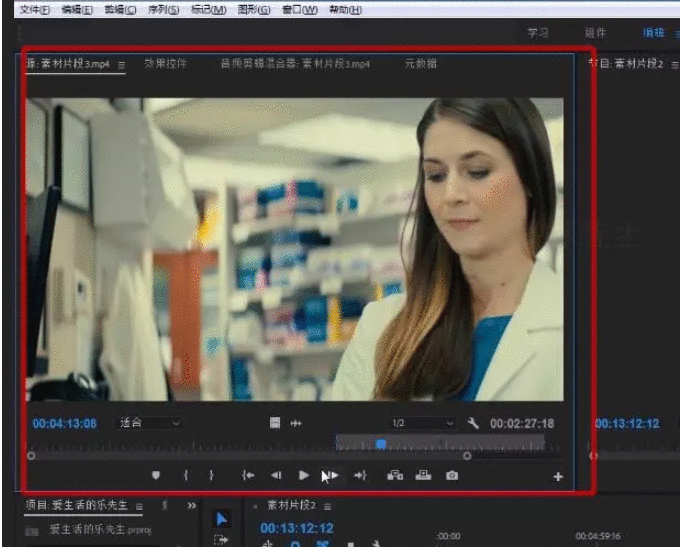This screenshot has height=552, width=680.
Task: Open the wrench settings menu
Action: click(473, 423)
